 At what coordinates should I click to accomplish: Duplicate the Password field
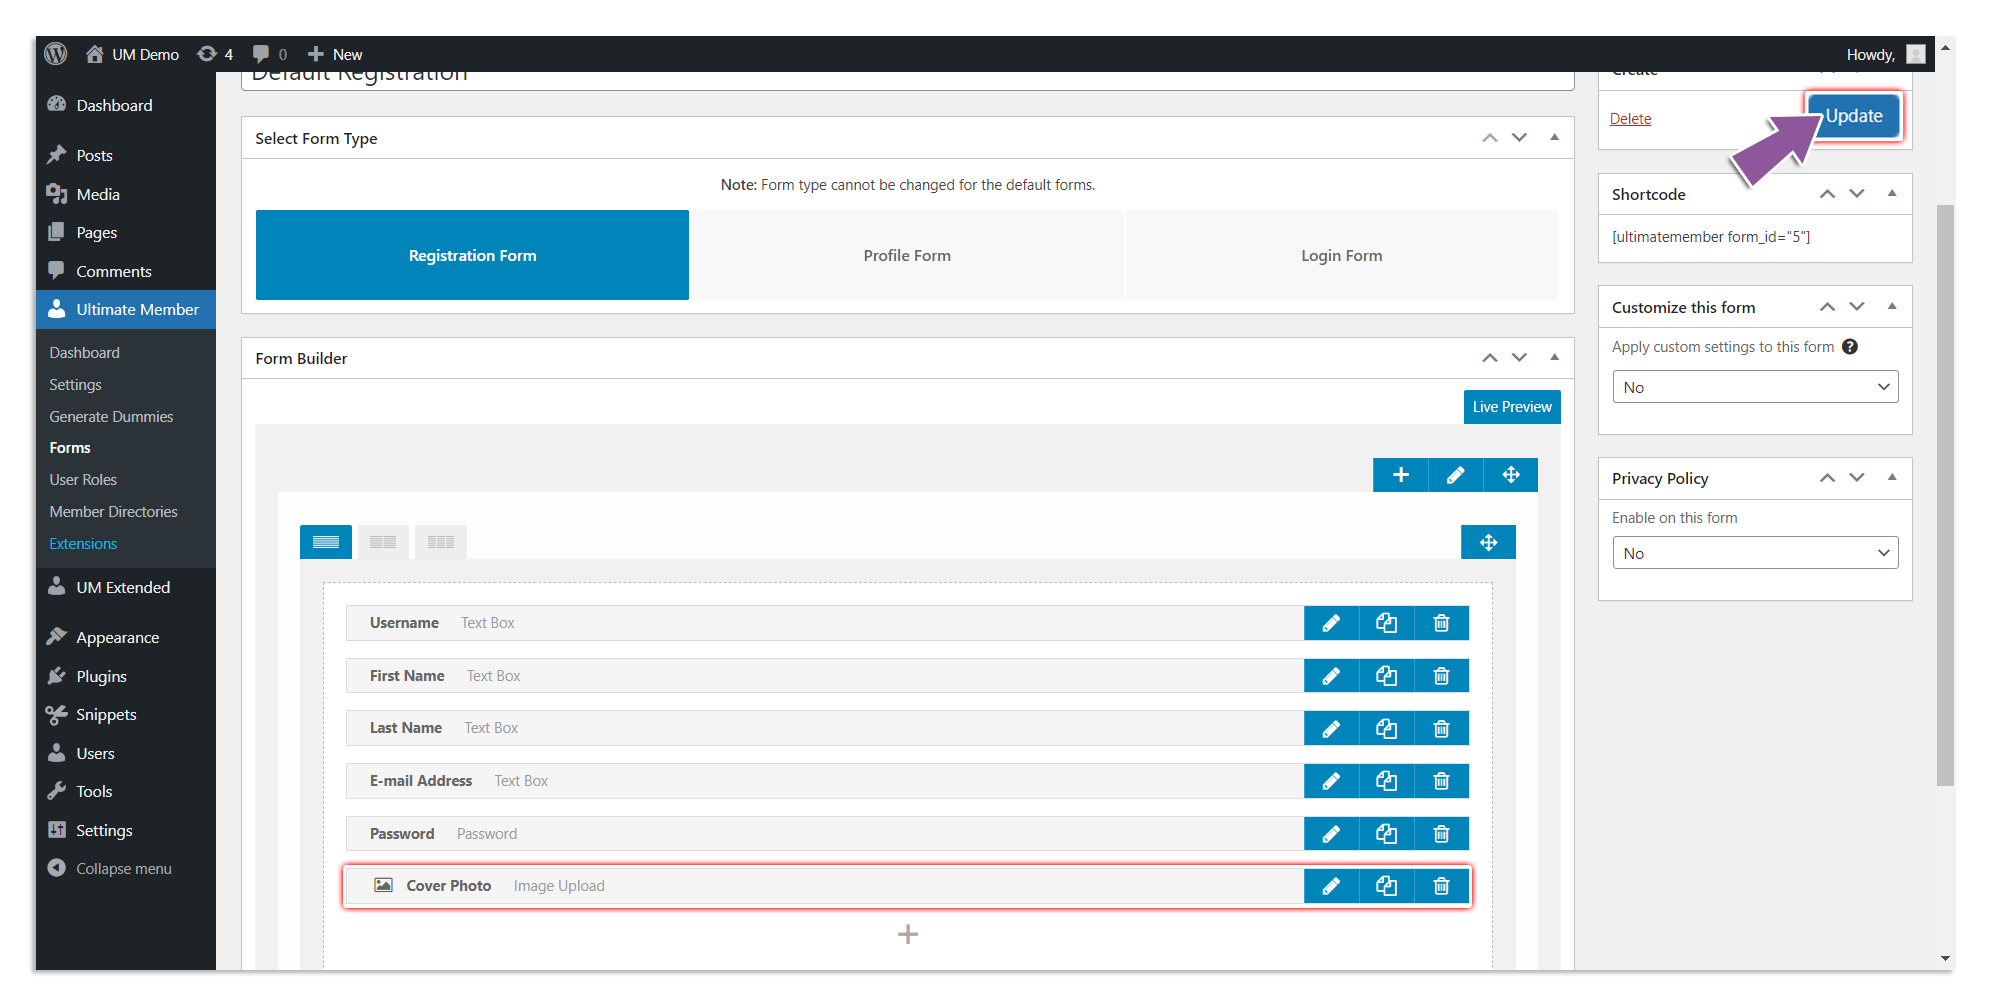point(1386,834)
